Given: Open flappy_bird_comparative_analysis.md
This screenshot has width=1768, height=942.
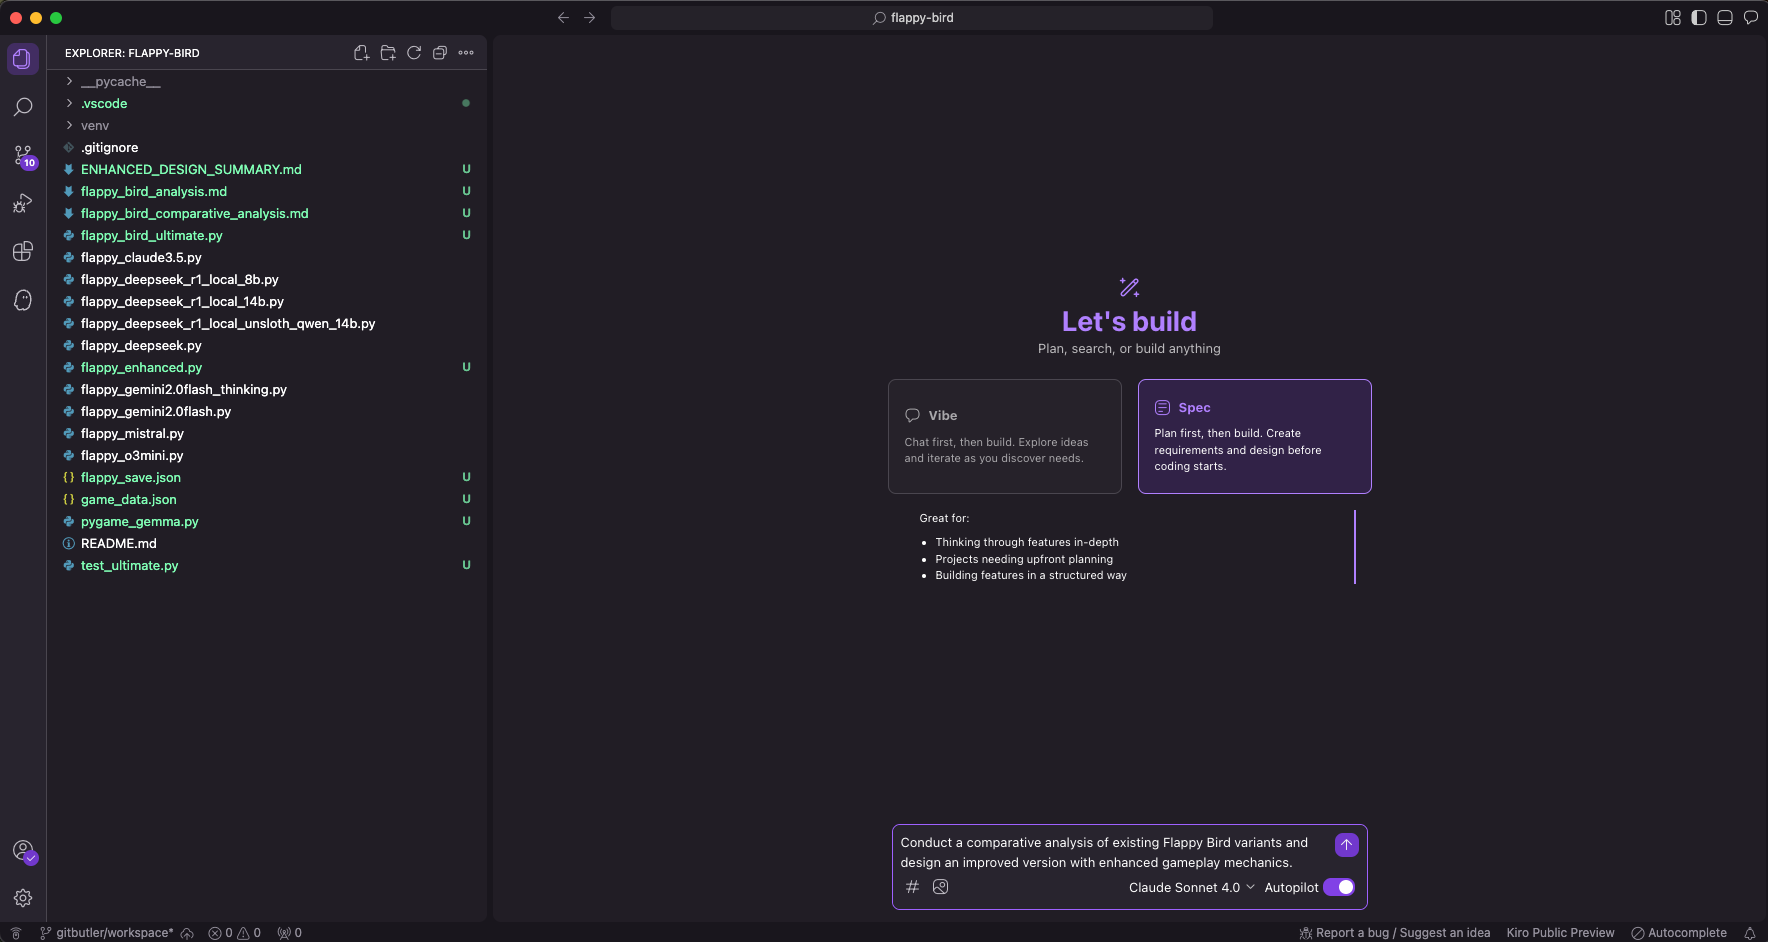Looking at the screenshot, I should click(x=267, y=214).
